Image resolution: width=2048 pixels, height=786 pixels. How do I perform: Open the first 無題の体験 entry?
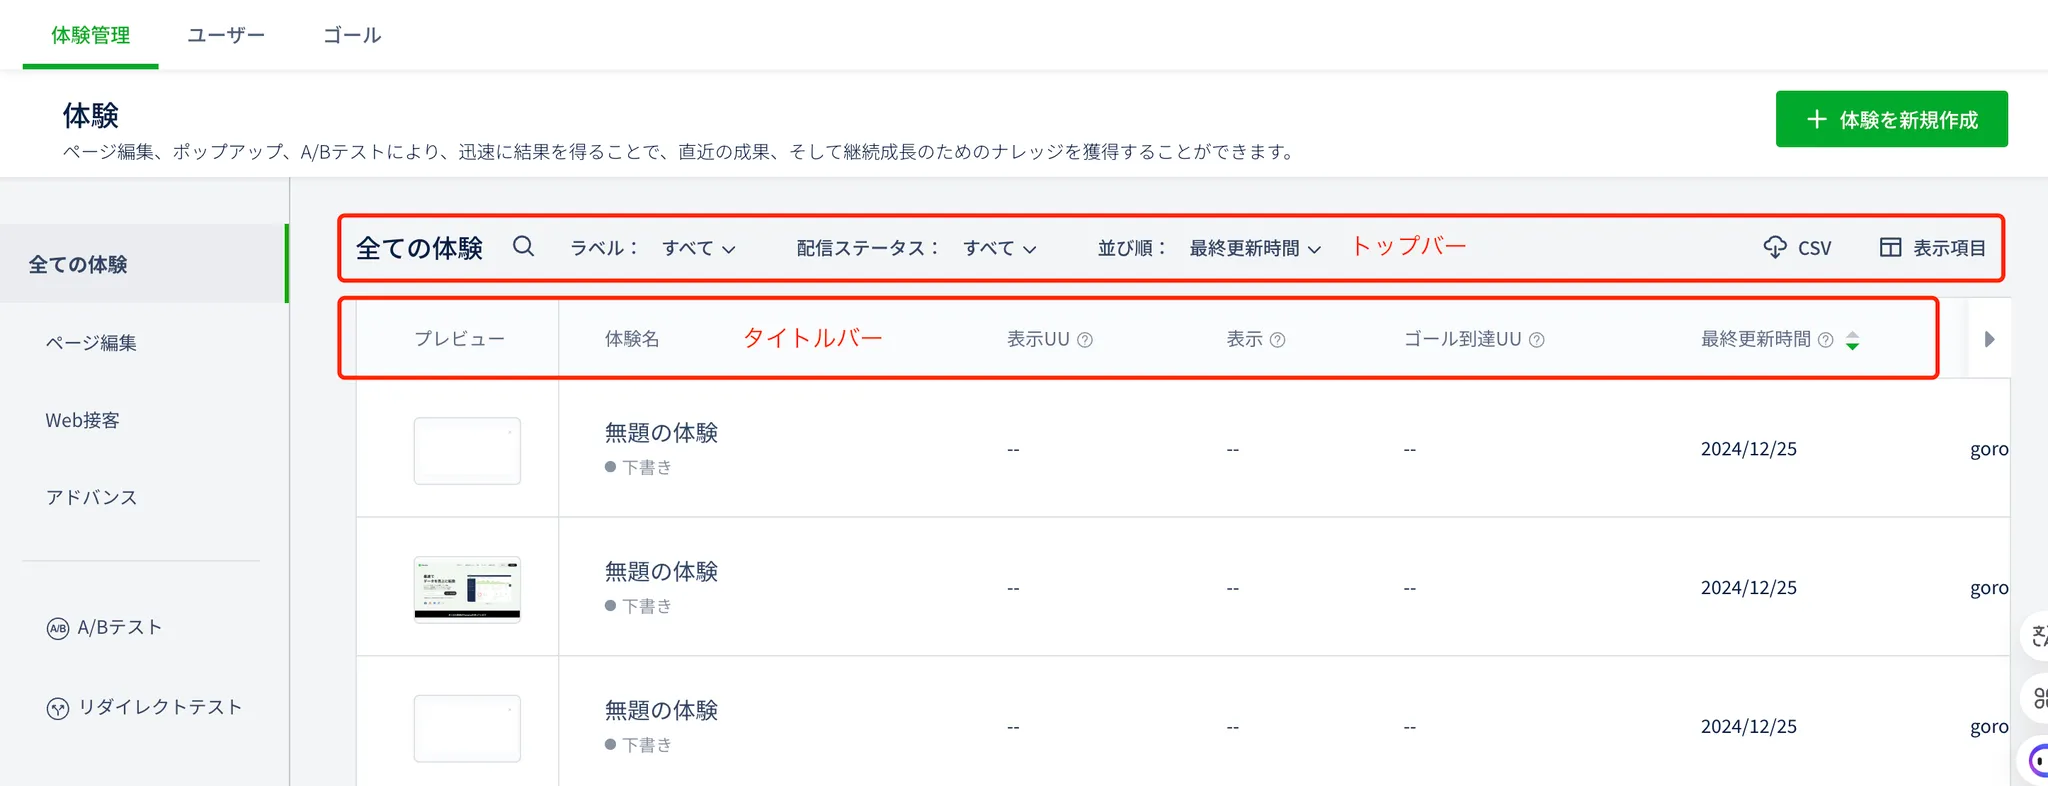661,433
